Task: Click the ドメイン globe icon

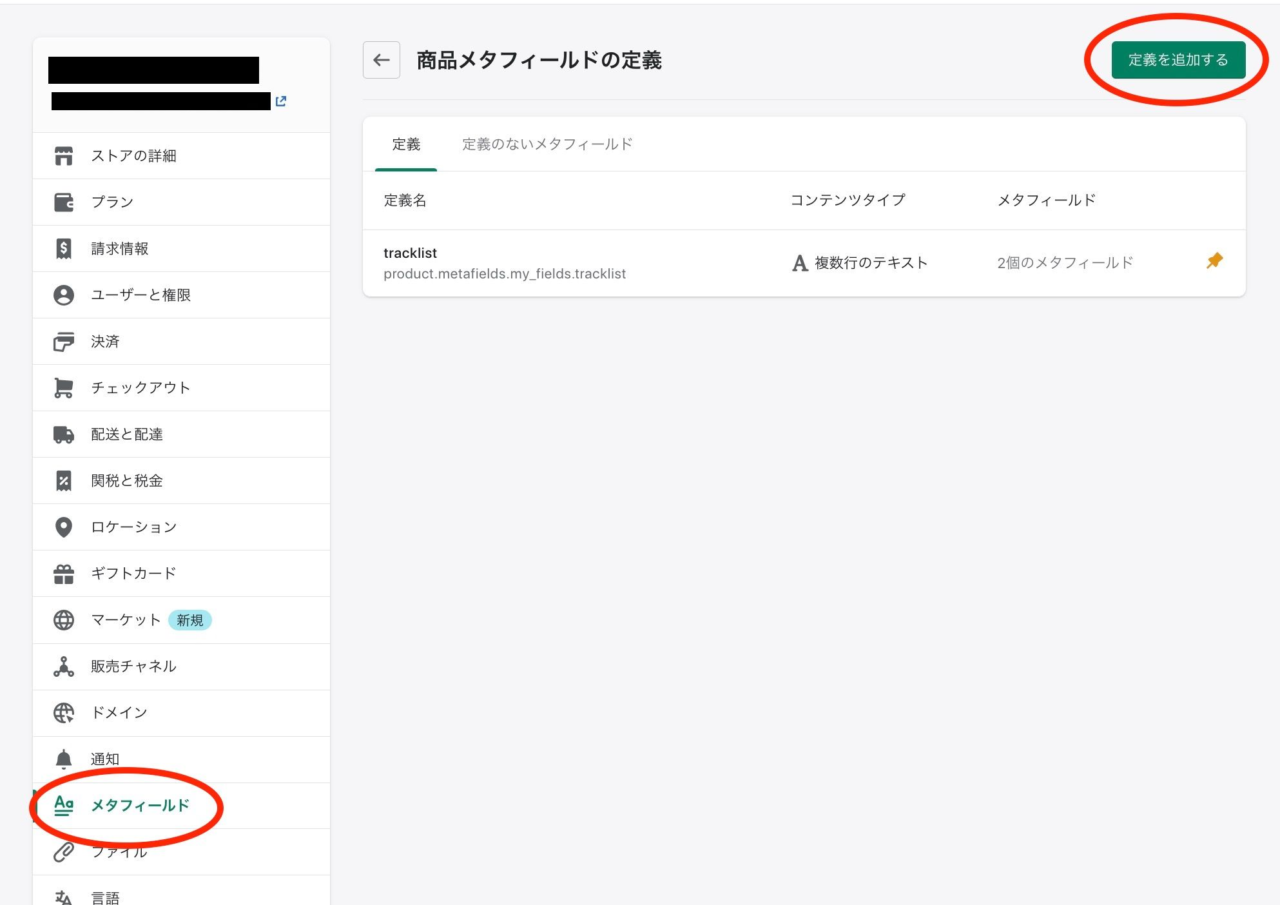Action: point(64,713)
